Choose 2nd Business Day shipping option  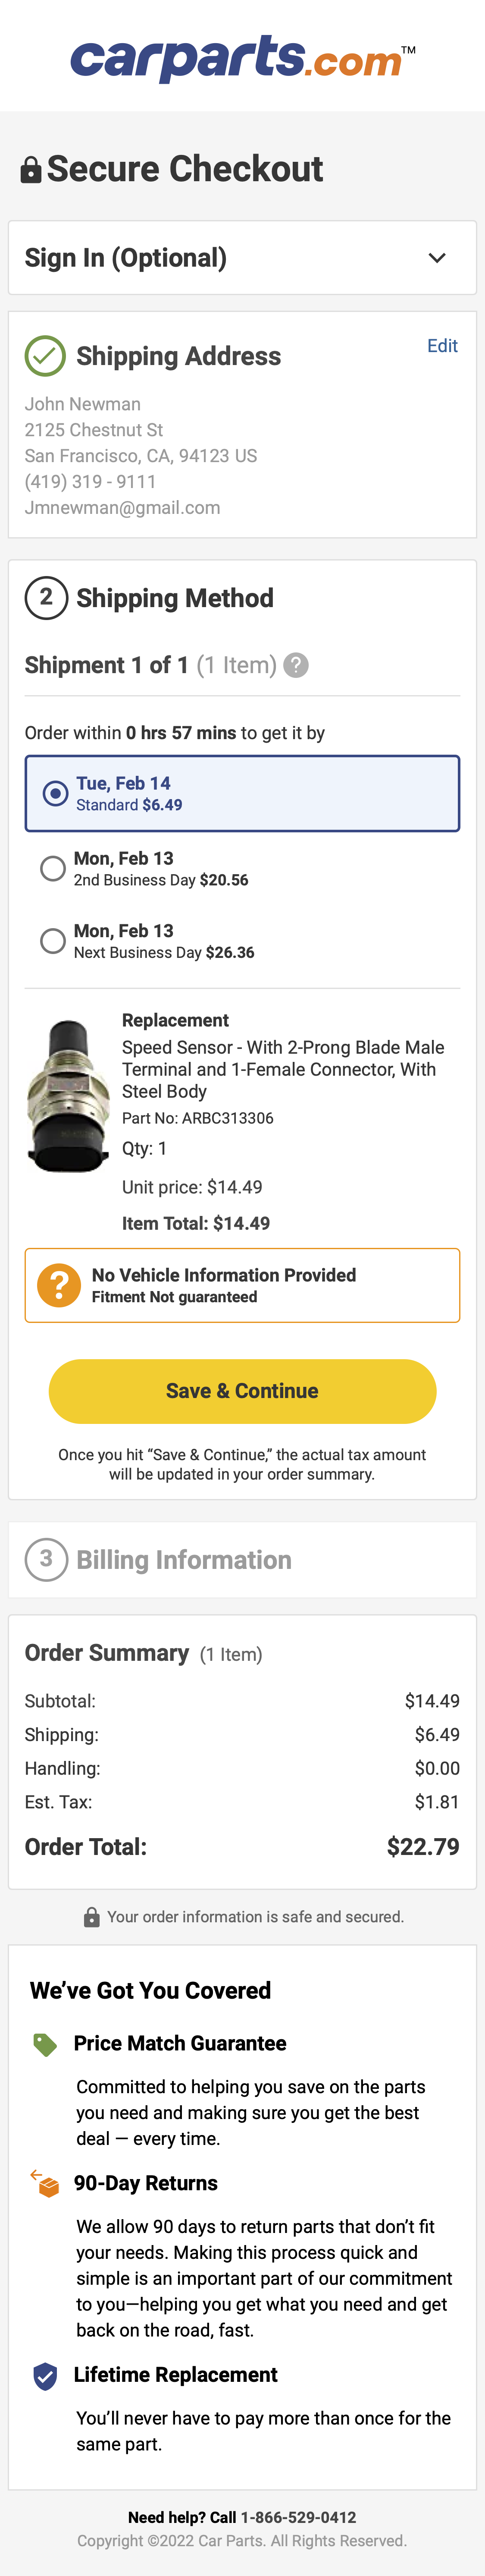pos(53,868)
